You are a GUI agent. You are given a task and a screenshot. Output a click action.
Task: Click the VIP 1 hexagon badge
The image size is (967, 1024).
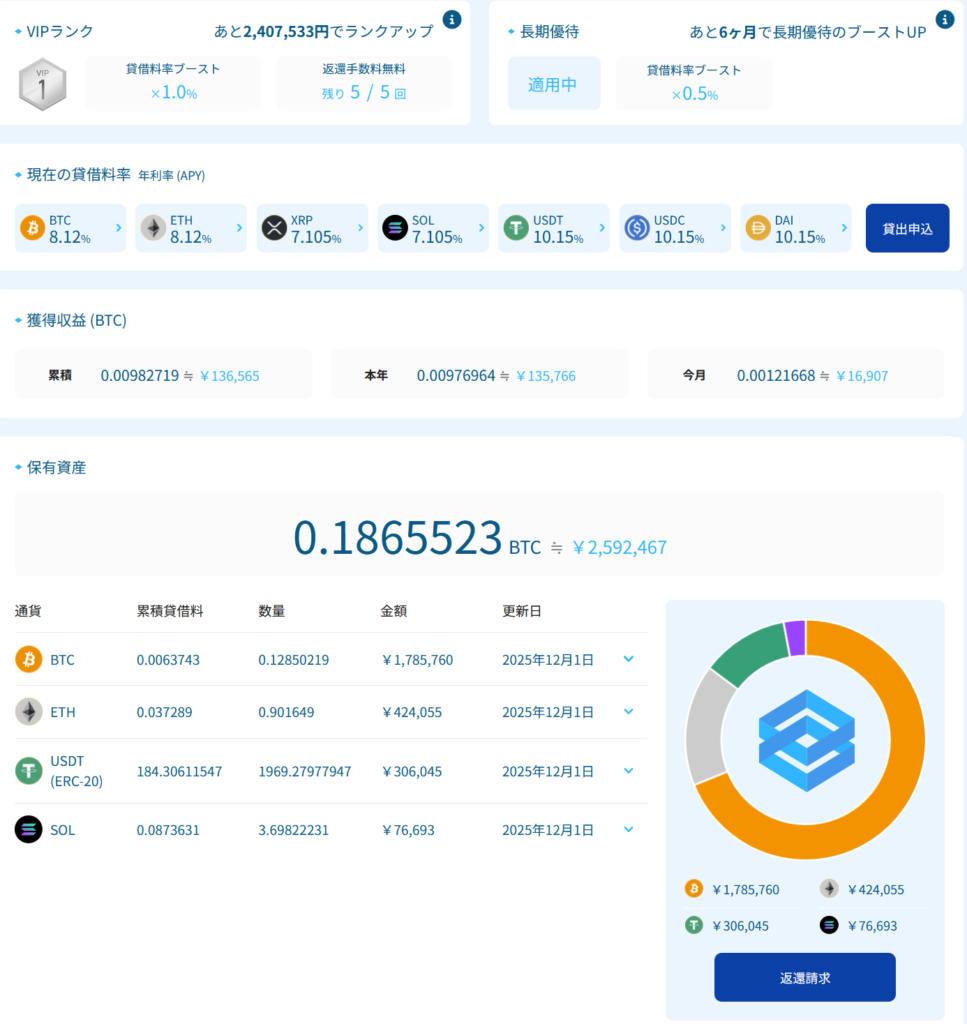(x=43, y=84)
